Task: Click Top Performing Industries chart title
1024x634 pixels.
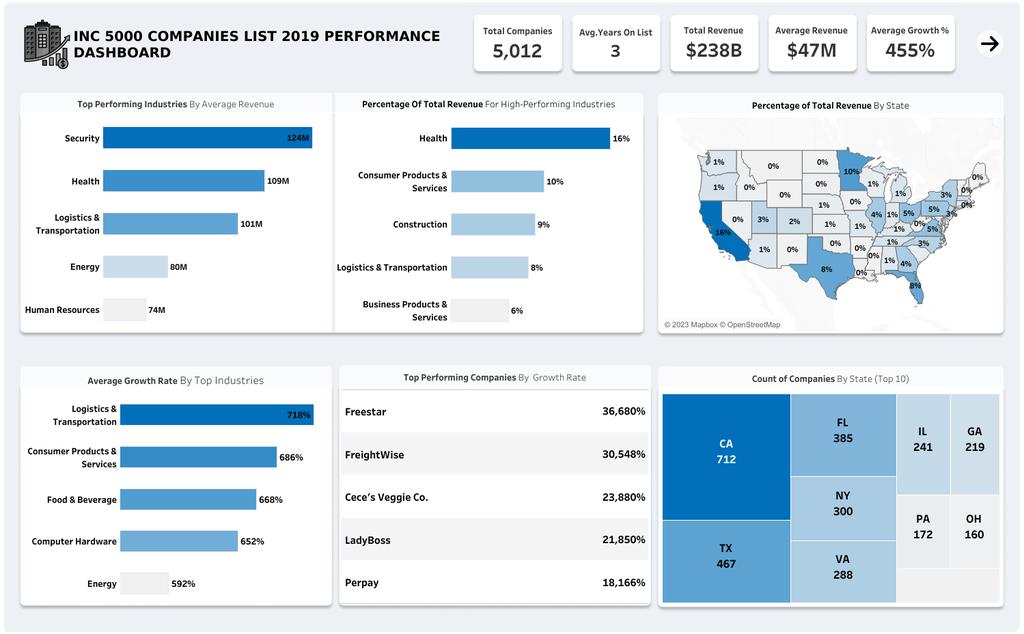Action: coord(176,104)
